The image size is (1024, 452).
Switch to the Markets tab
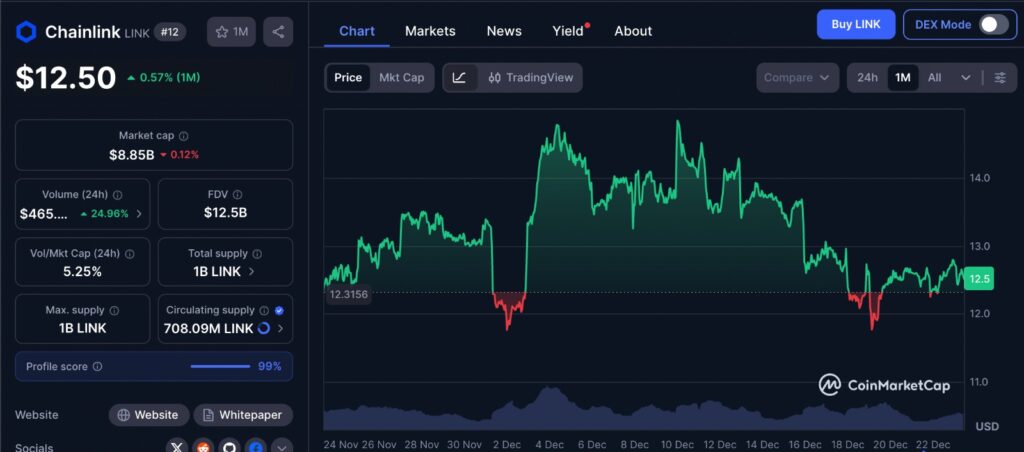point(430,31)
